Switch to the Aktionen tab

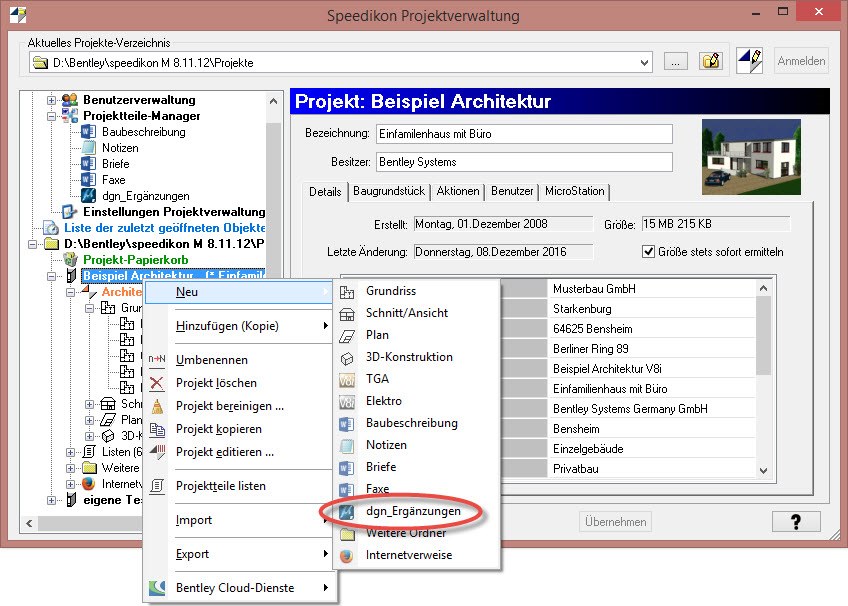pyautogui.click(x=458, y=191)
